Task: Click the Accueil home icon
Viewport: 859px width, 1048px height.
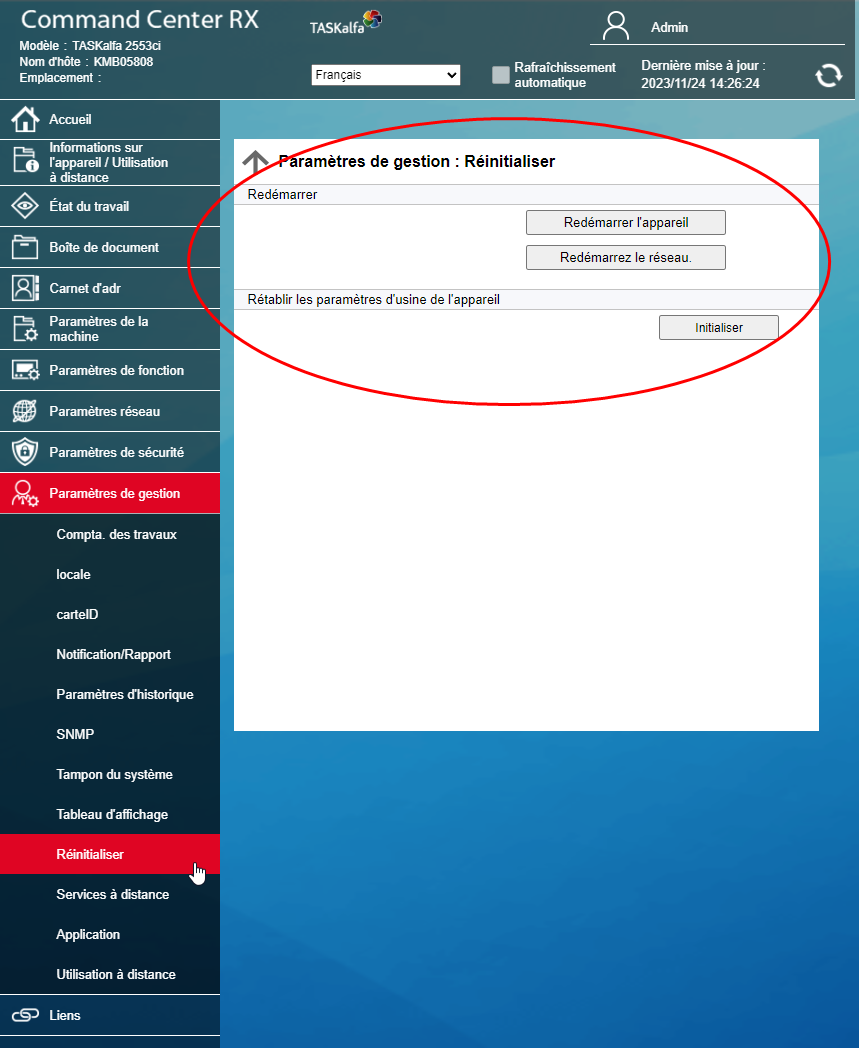Action: point(25,120)
